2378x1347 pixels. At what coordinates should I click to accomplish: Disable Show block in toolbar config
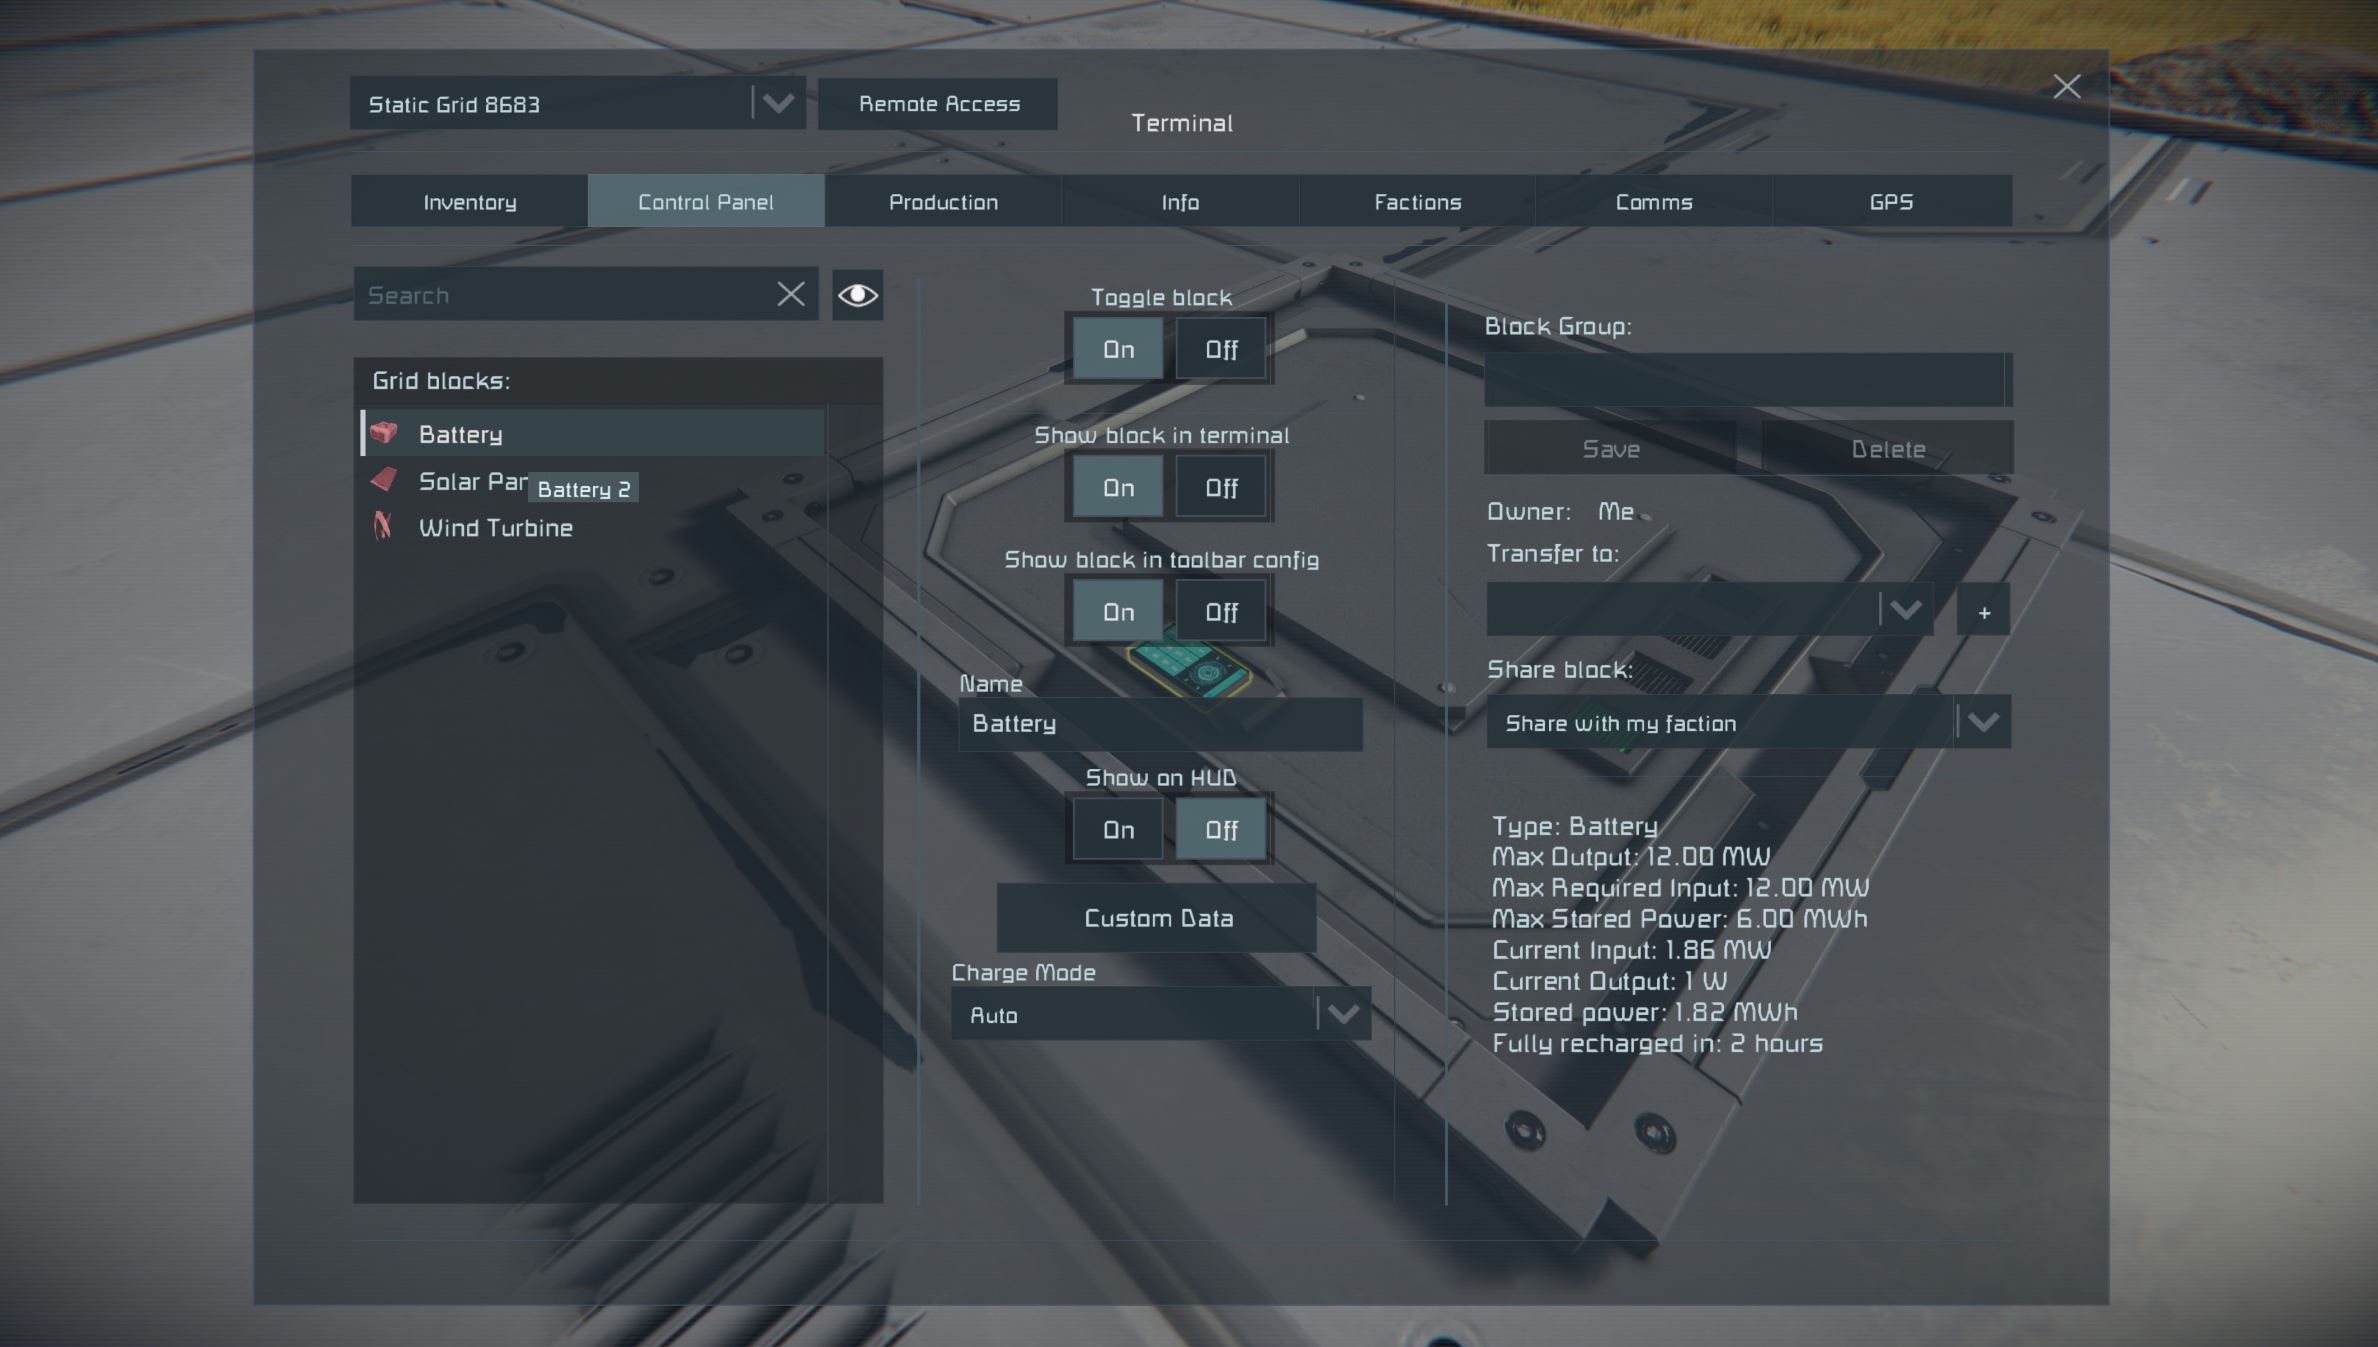click(x=1220, y=612)
